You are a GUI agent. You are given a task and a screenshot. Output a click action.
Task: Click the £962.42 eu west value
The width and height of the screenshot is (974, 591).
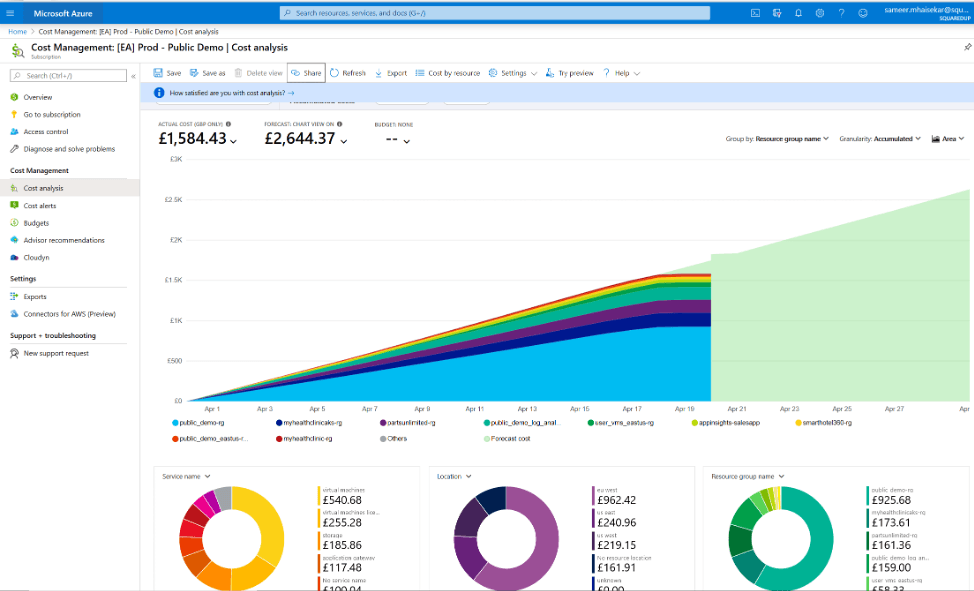(x=616, y=500)
